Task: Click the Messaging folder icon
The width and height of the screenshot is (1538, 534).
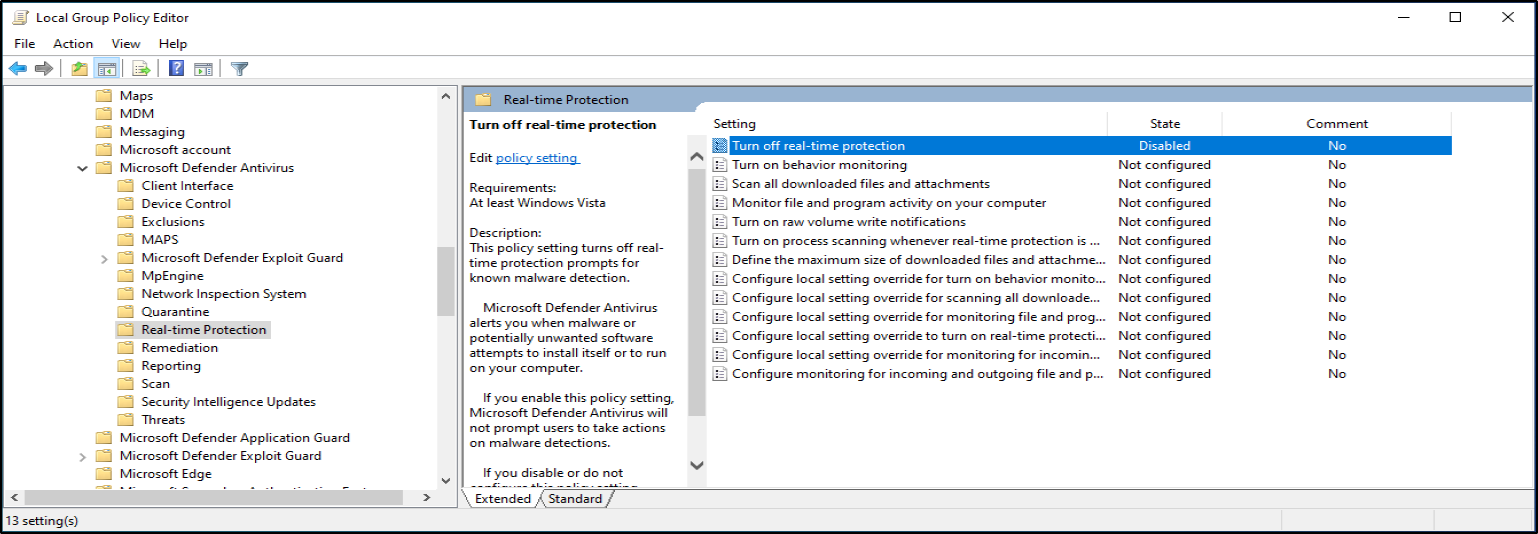Action: 103,132
